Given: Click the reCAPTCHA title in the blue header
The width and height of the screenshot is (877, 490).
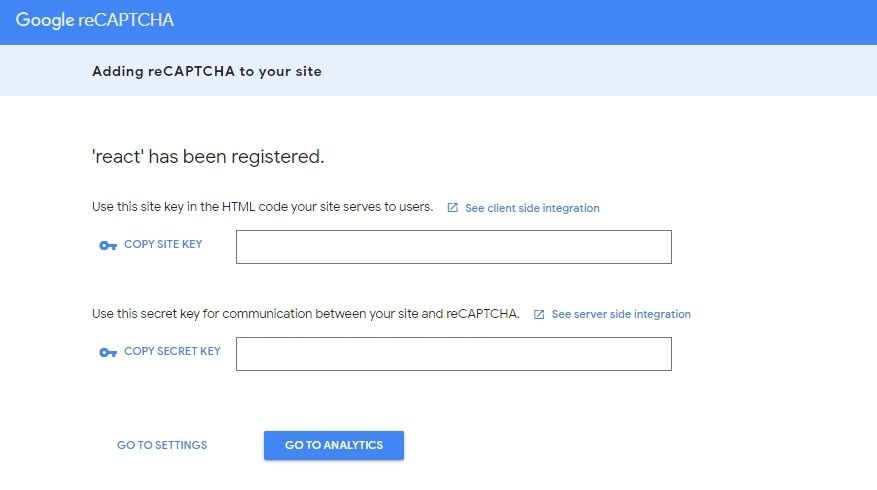Looking at the screenshot, I should tap(126, 20).
